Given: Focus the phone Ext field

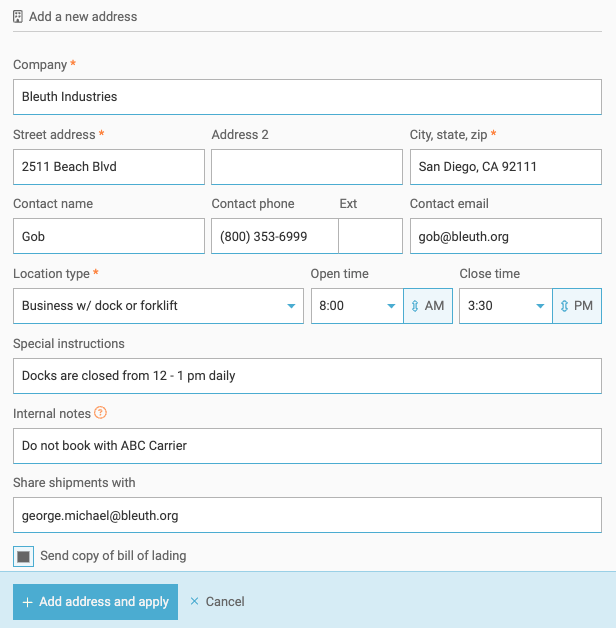Looking at the screenshot, I should [370, 237].
